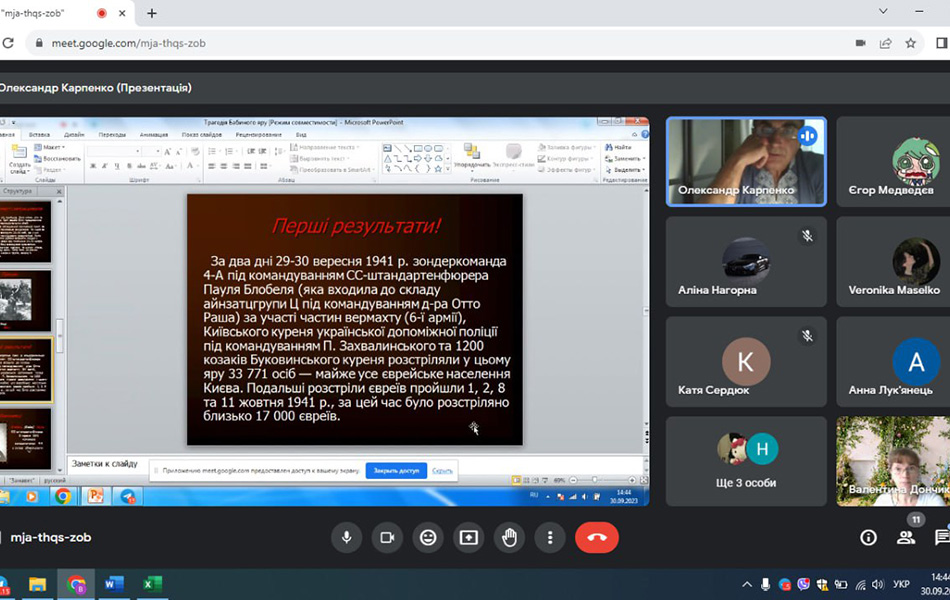Open a new browser tab
This screenshot has height=600, width=950.
pos(152,13)
